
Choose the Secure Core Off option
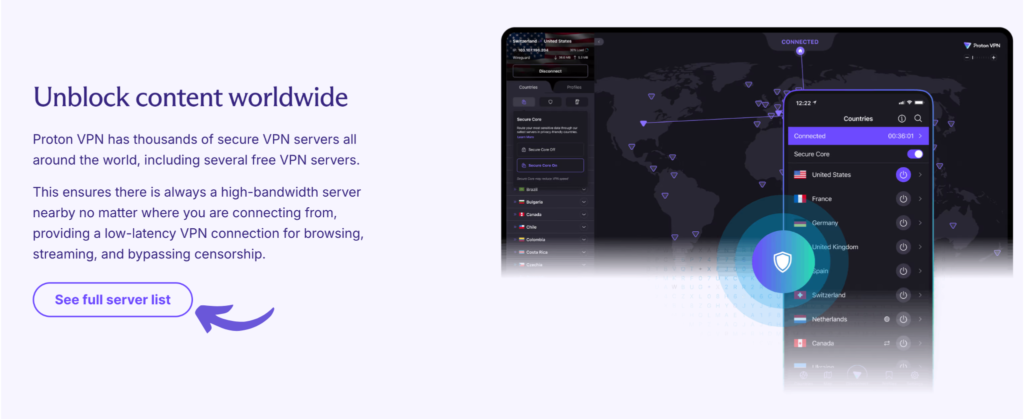click(x=550, y=149)
